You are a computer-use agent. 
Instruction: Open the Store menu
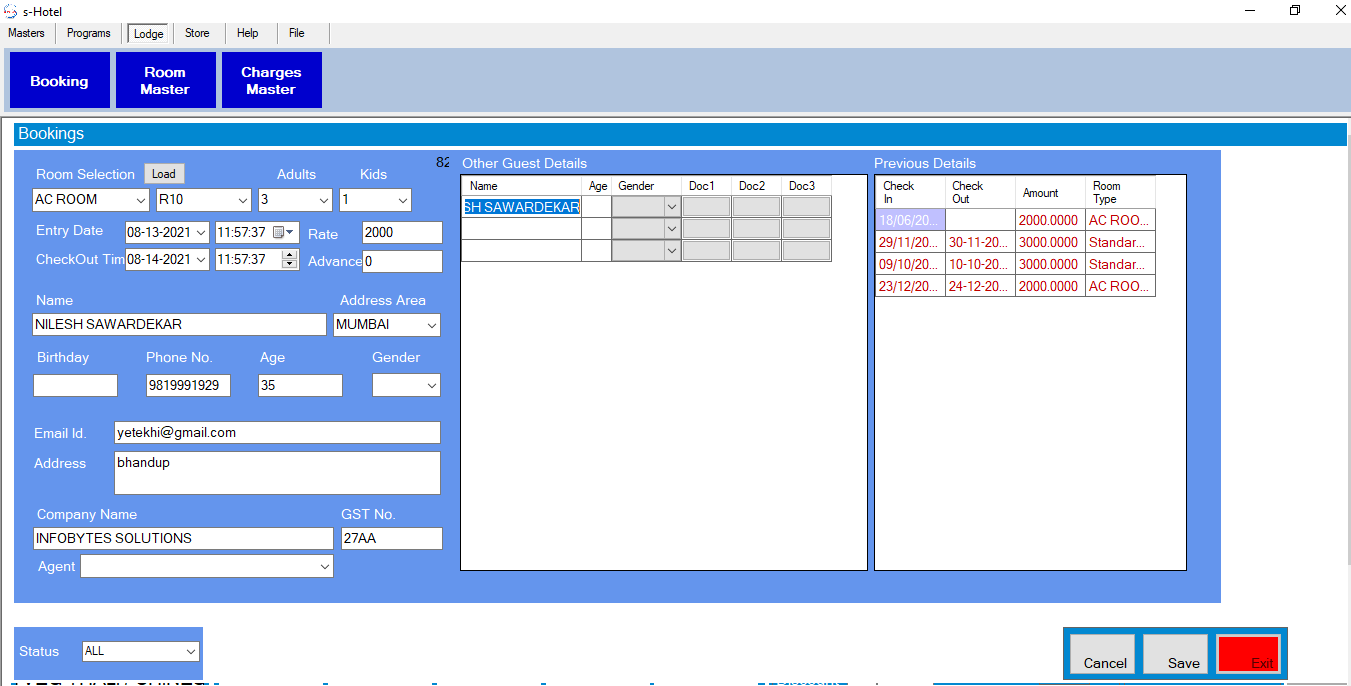pos(197,33)
